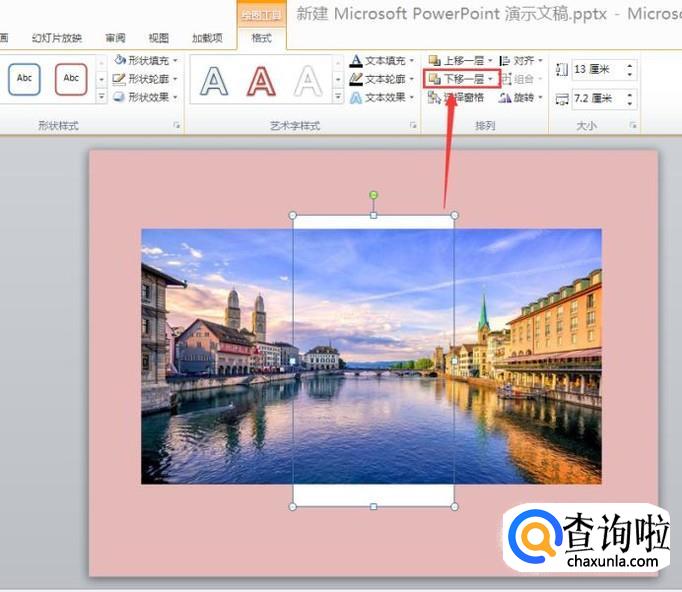The width and height of the screenshot is (682, 592).
Task: Click the shape height field 13 厘米
Action: coord(598,69)
